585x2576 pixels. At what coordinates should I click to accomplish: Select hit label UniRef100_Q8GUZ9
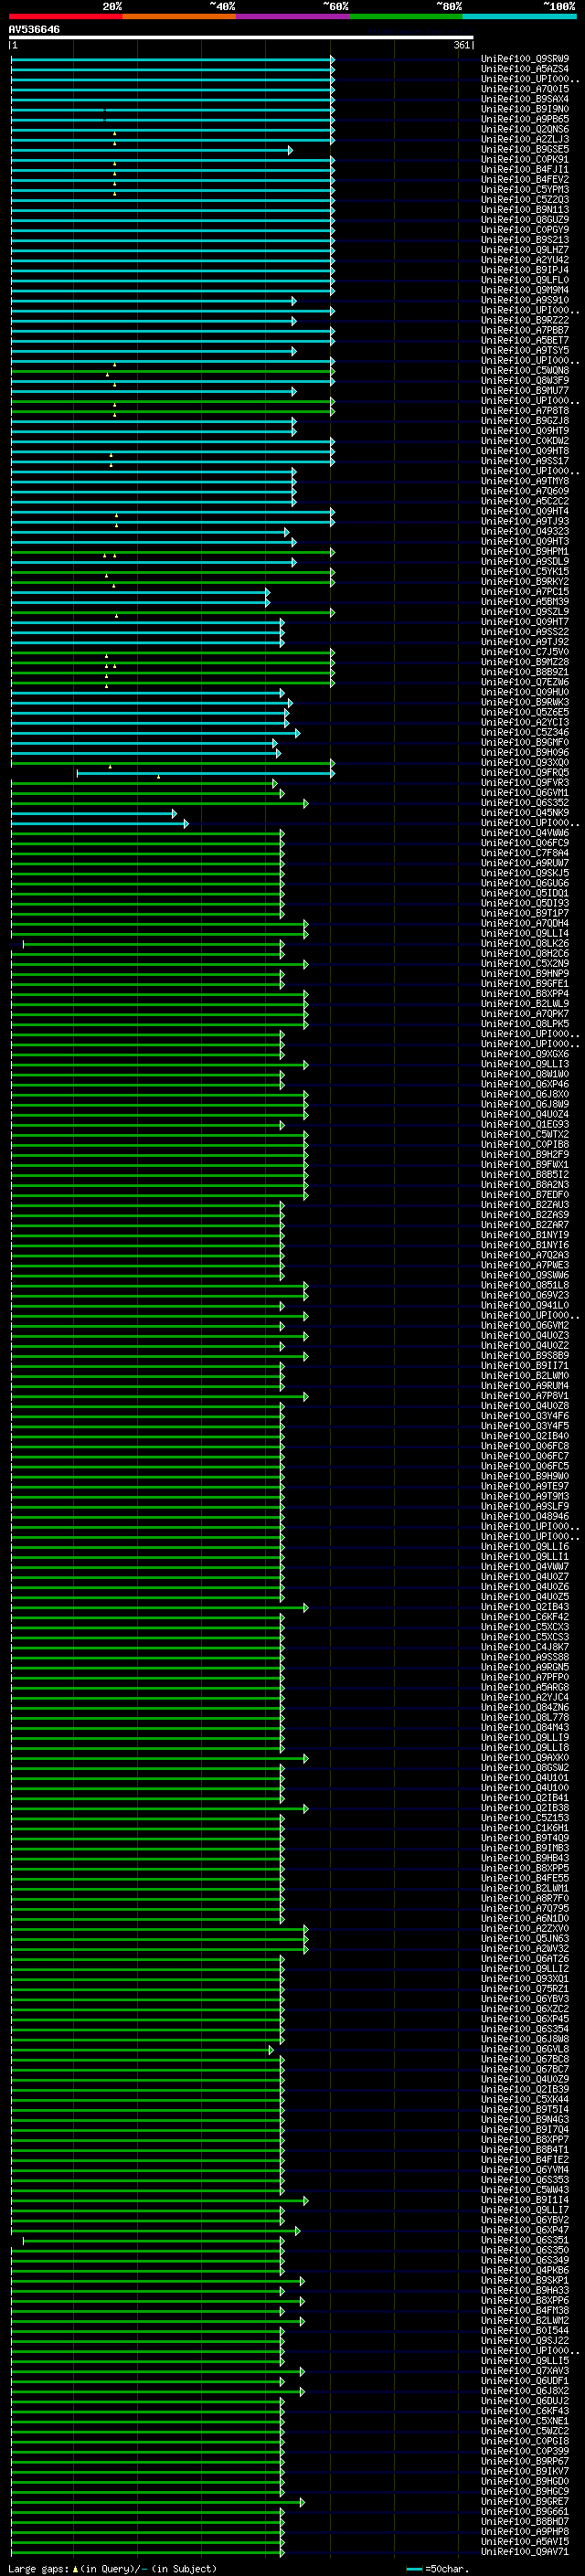coord(525,220)
